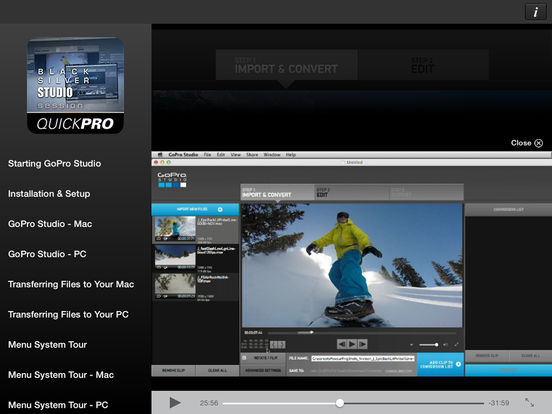552x414 pixels.
Task: Choose Menu System Tour - PC chapter
Action: point(58,405)
